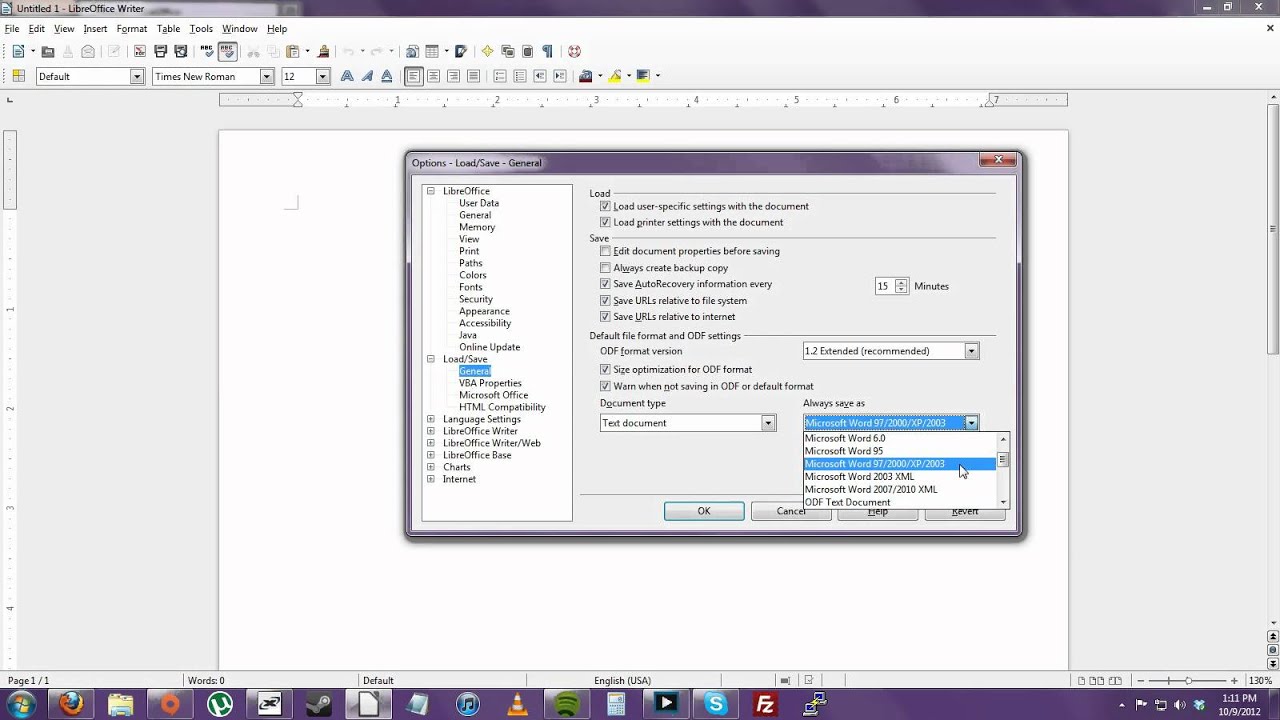Image resolution: width=1280 pixels, height=720 pixels.
Task: Open the Page Preview icon
Action: point(181,51)
